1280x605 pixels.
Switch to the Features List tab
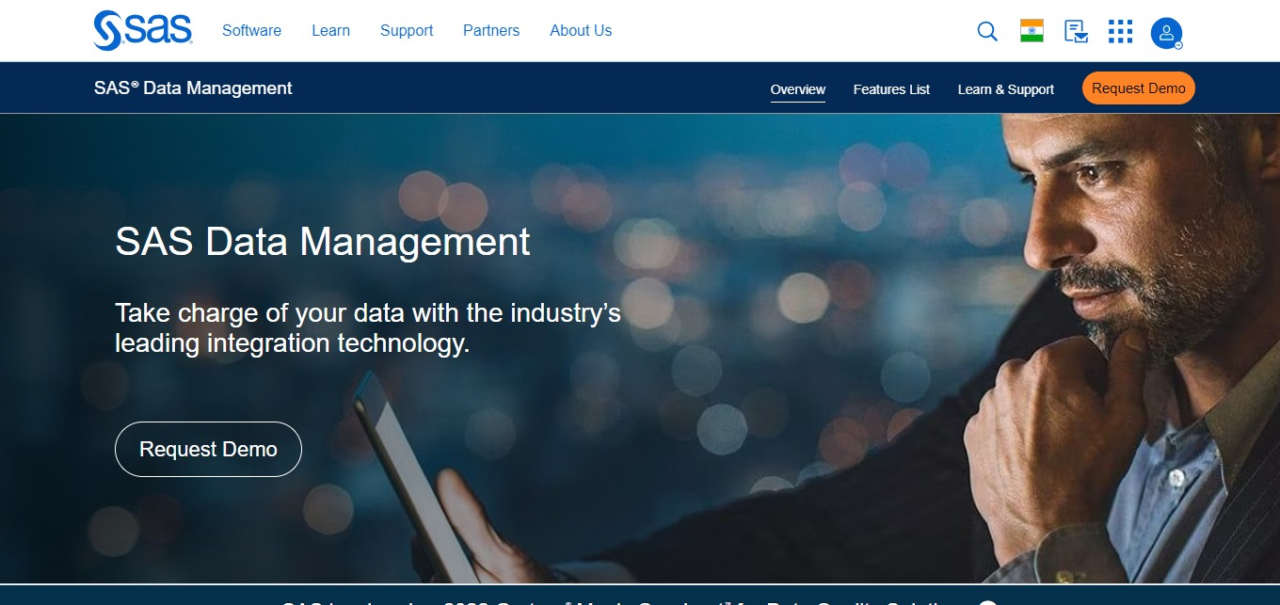click(891, 89)
